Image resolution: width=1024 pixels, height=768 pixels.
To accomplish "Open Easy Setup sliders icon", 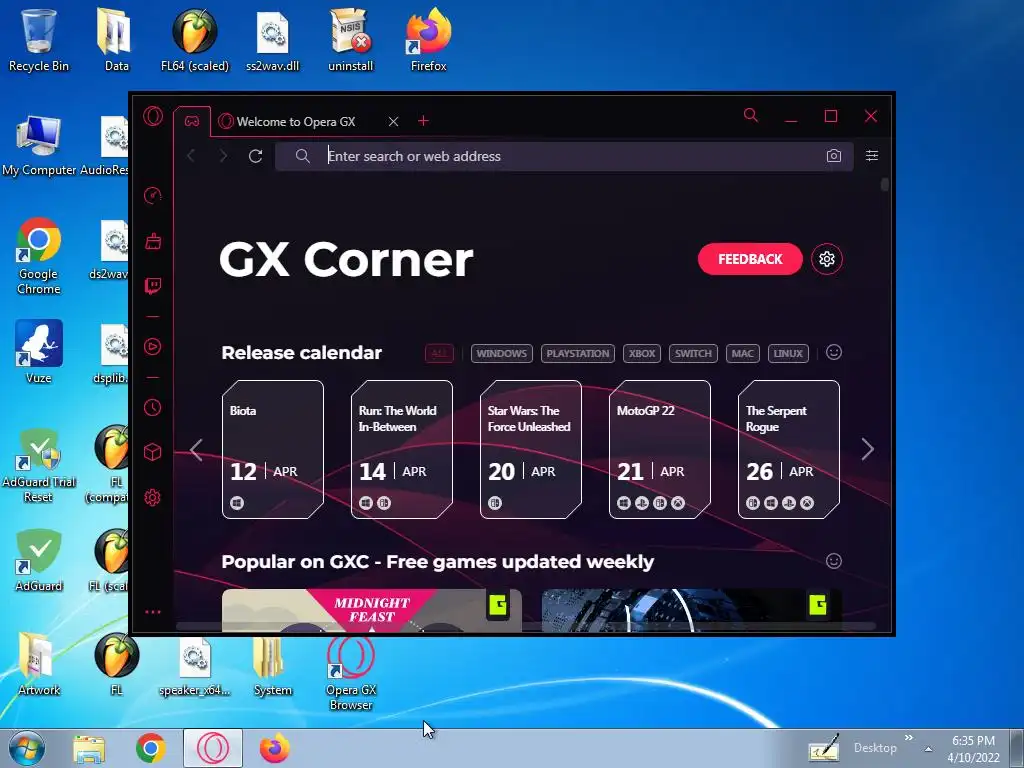I will click(872, 155).
